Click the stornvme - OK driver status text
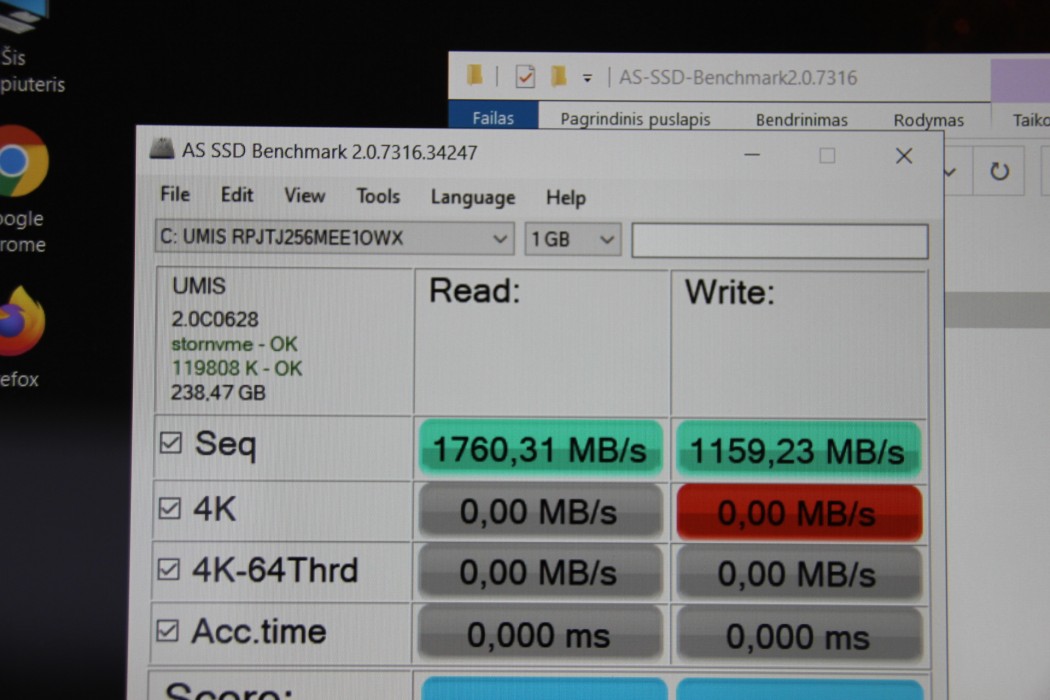Screen dimensions: 1050x700 pyautogui.click(x=234, y=344)
